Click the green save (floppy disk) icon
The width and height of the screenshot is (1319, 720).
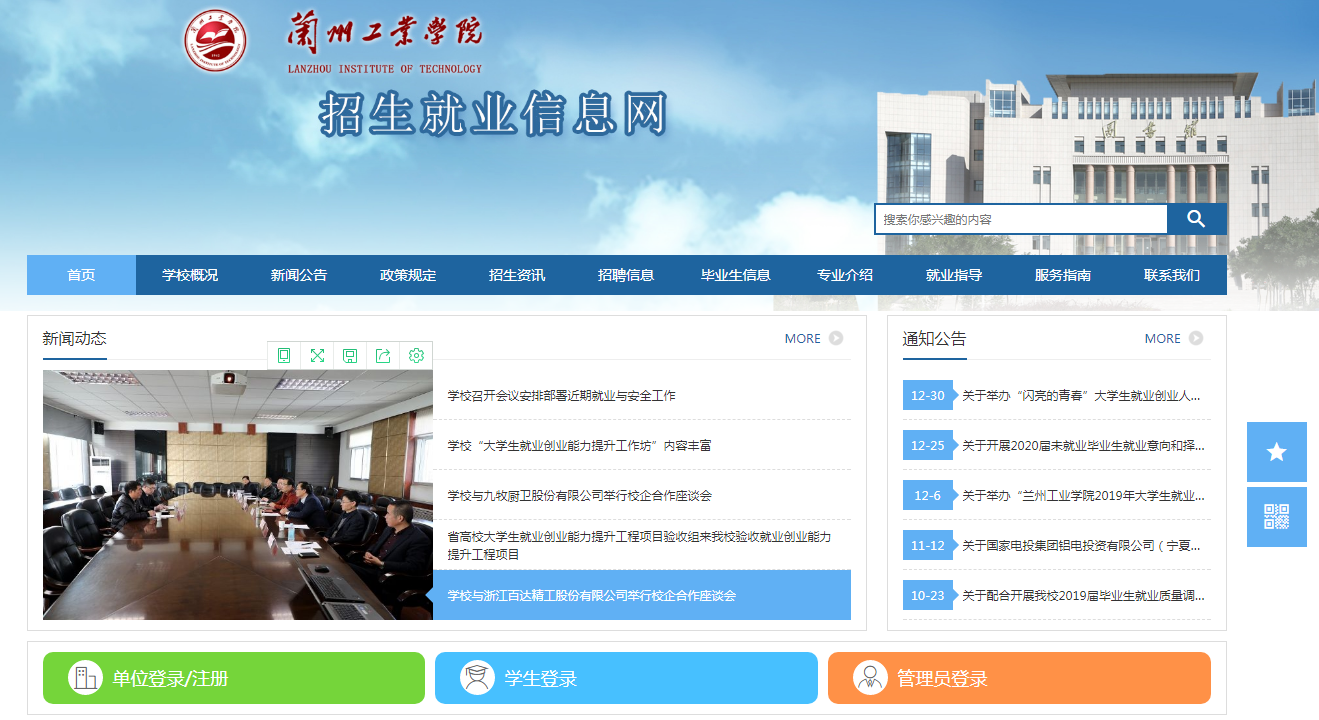349,355
